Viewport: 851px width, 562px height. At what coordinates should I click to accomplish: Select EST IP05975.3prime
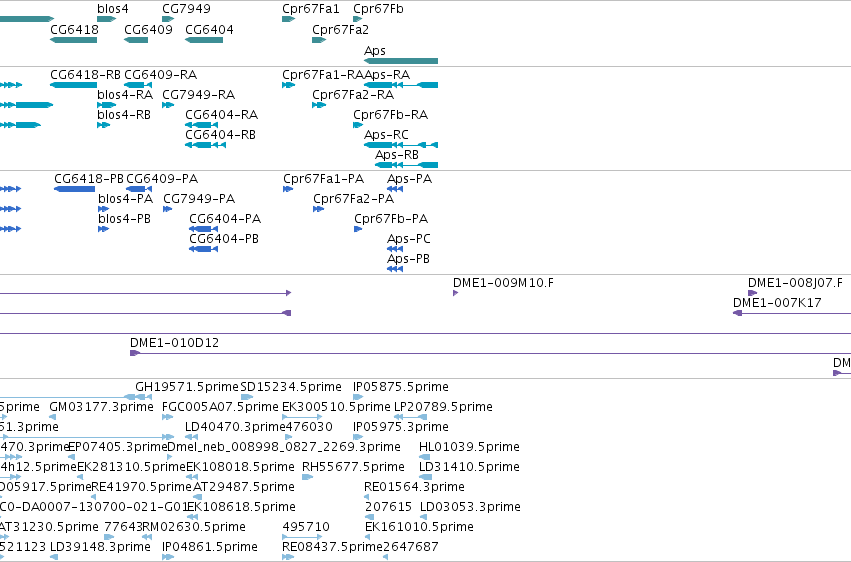(x=401, y=427)
